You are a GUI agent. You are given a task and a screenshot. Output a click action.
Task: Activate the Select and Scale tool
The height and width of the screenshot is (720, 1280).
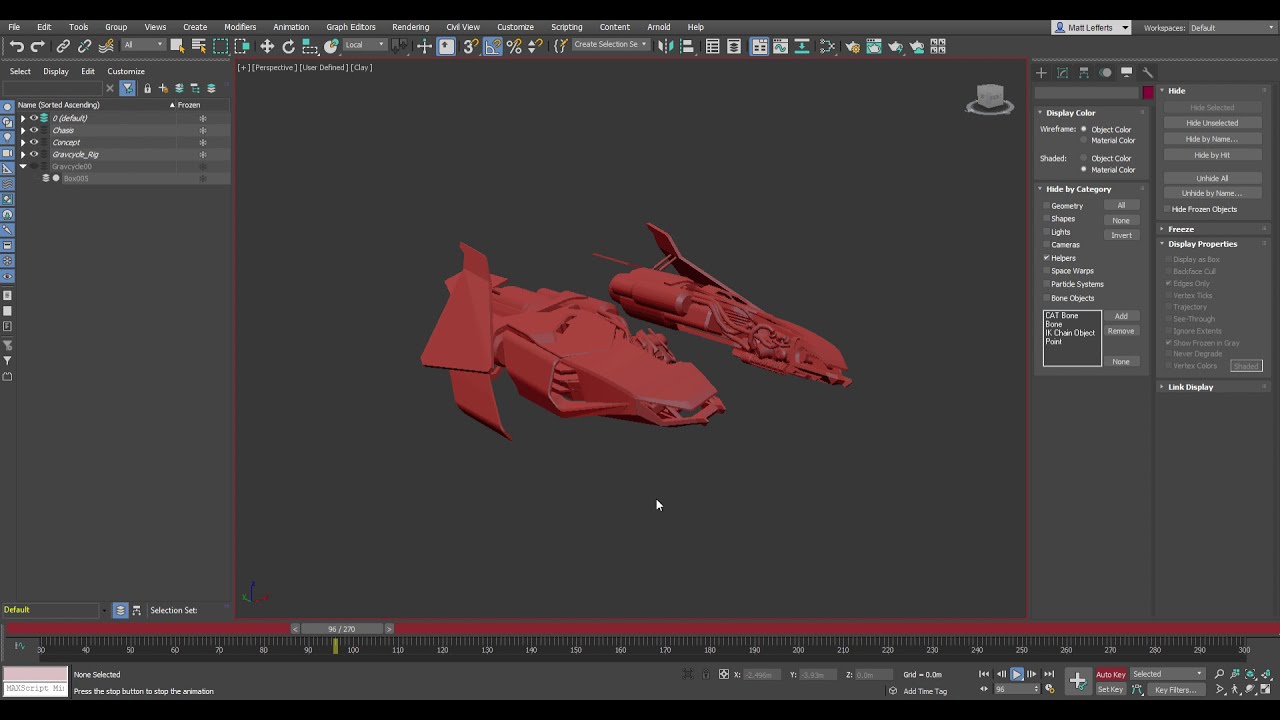(x=310, y=46)
